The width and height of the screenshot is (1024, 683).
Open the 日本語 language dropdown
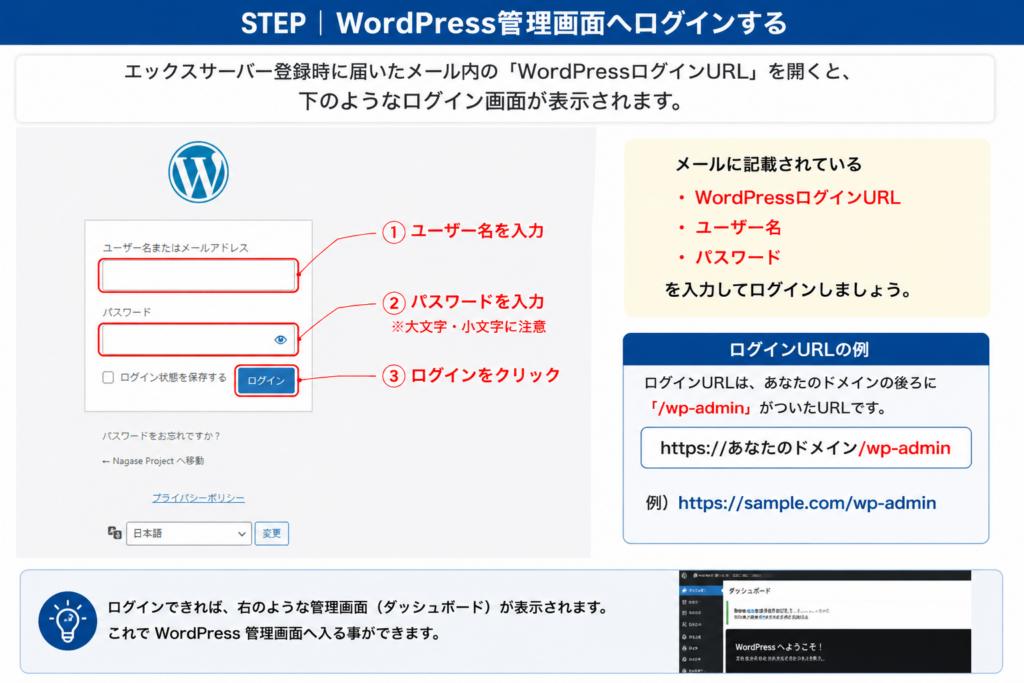189,533
